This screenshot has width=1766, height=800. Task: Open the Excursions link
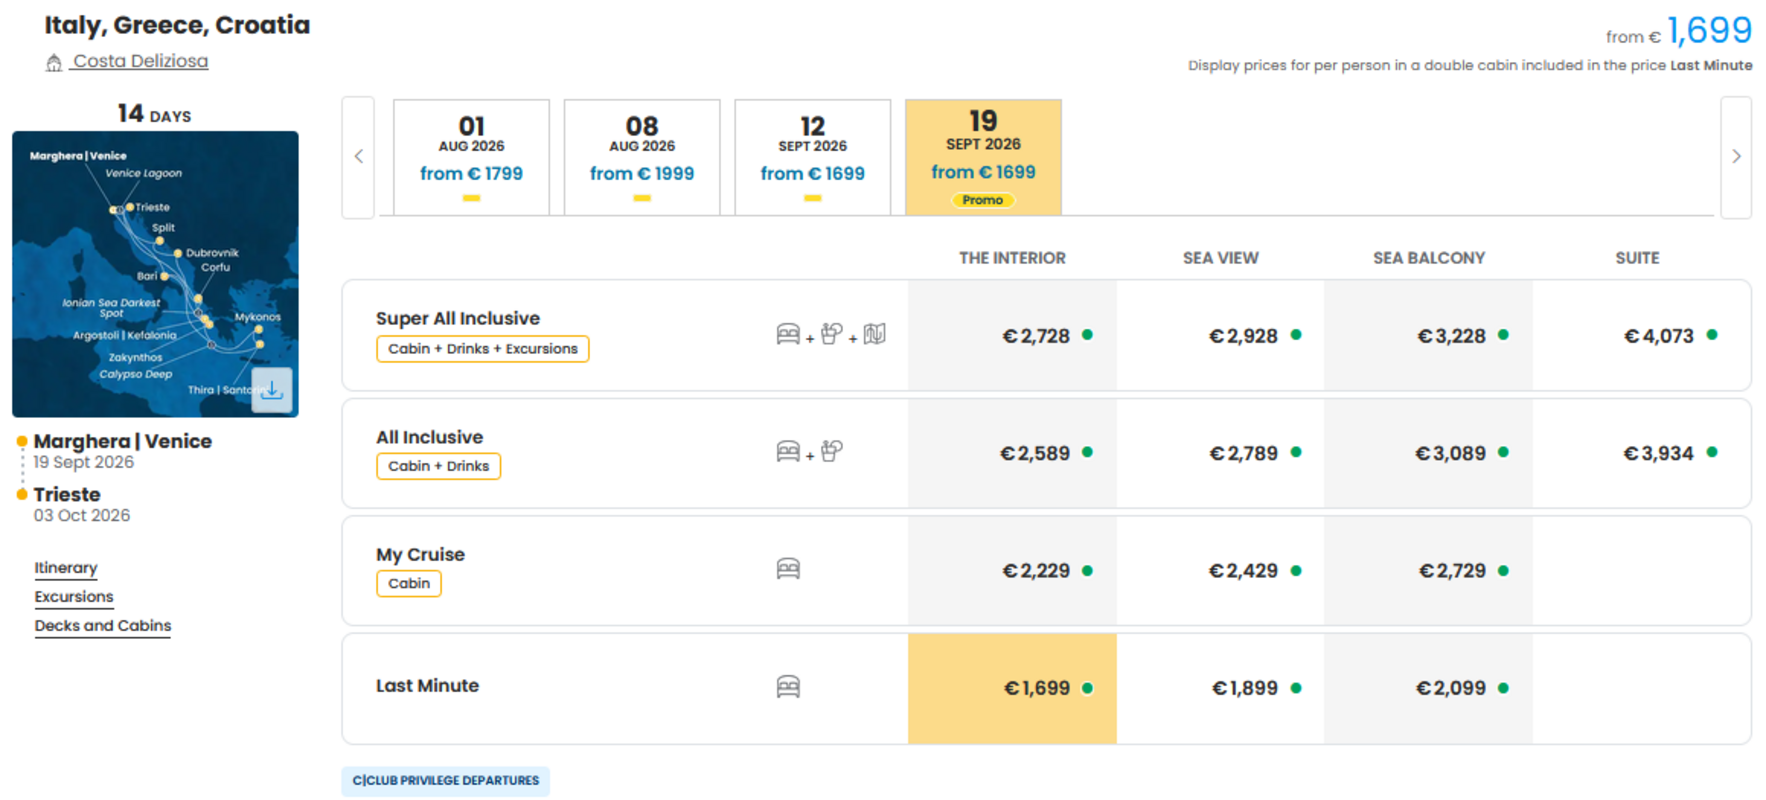(74, 597)
